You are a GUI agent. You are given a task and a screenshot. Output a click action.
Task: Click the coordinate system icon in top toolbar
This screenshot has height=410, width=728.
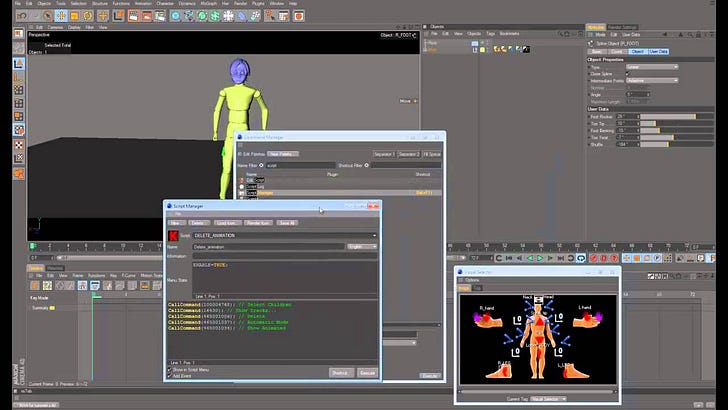(x=118, y=16)
